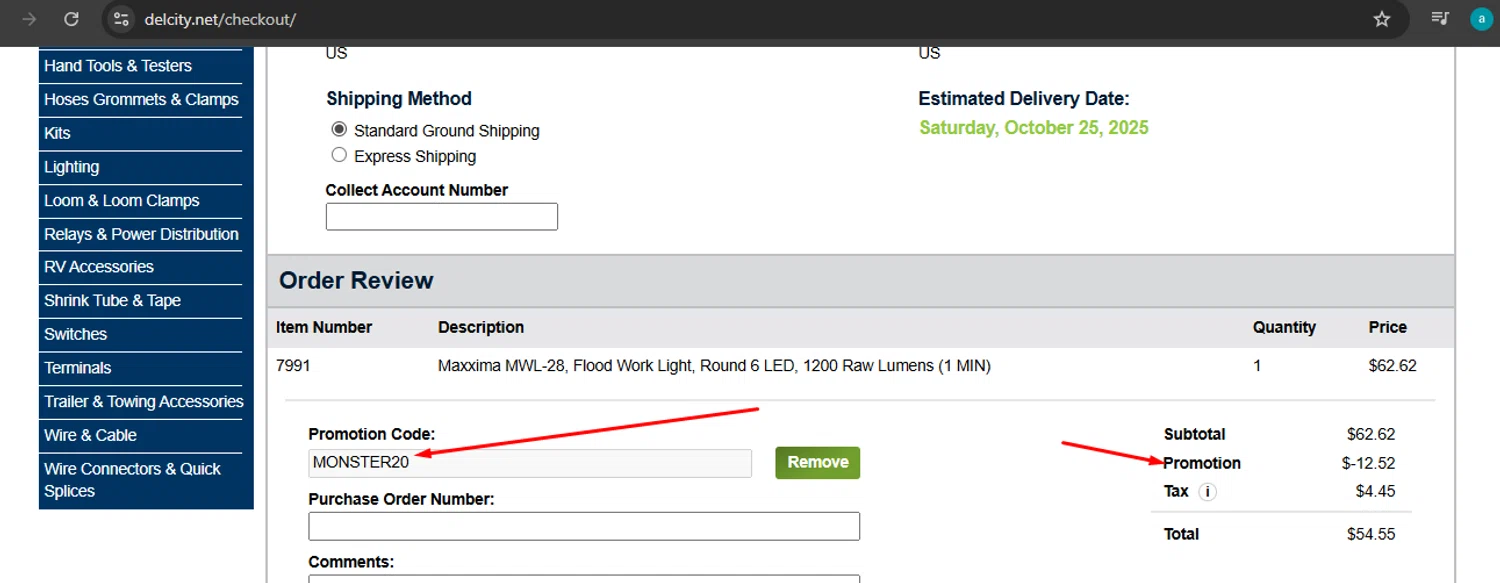
Task: Open the browser profile avatar
Action: 1481,19
